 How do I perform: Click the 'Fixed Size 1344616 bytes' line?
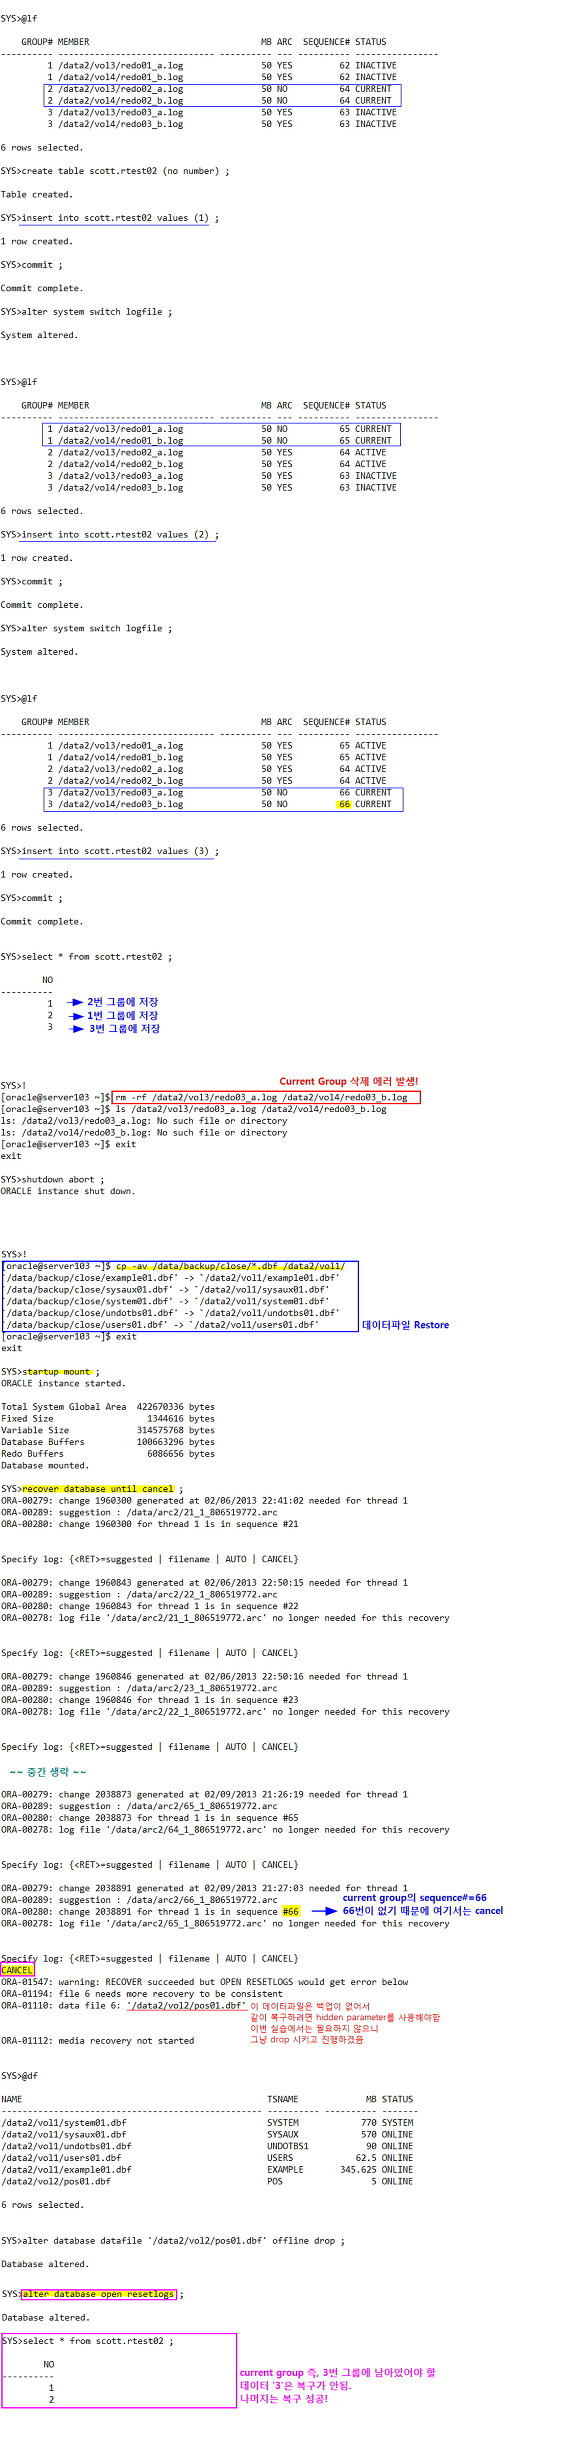coord(108,1419)
